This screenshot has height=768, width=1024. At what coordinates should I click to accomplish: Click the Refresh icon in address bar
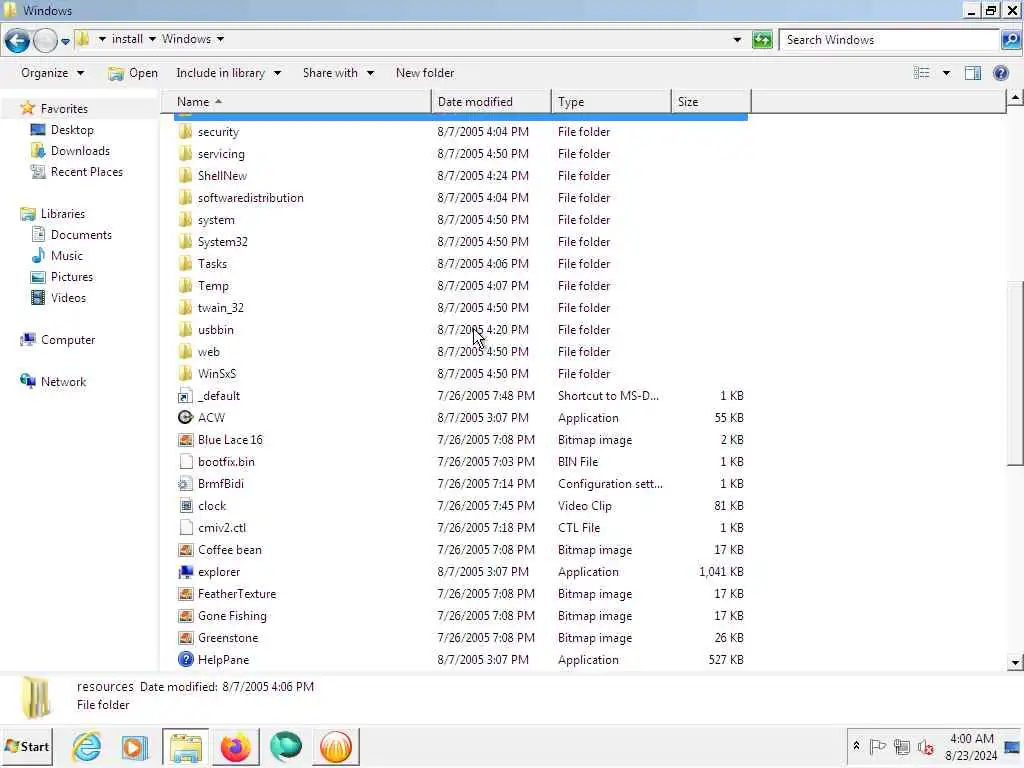tap(762, 40)
